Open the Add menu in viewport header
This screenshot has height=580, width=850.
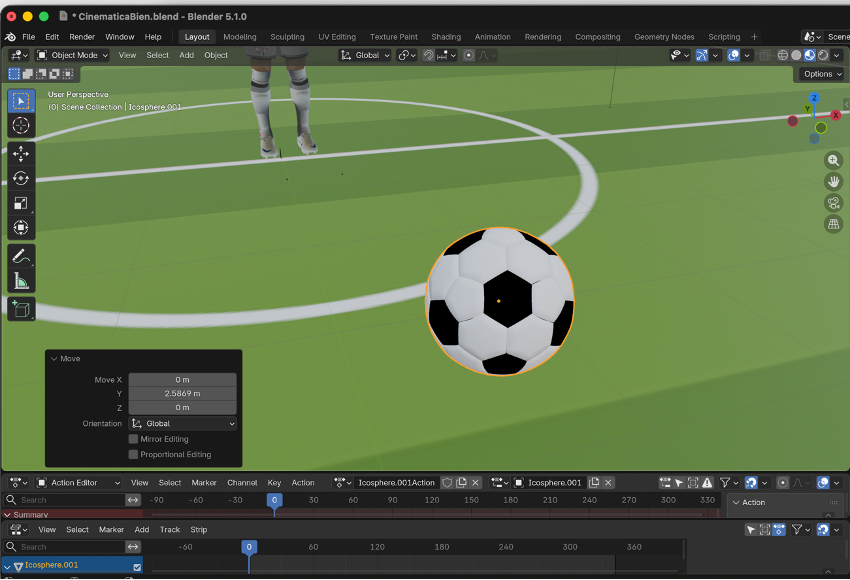click(x=186, y=55)
